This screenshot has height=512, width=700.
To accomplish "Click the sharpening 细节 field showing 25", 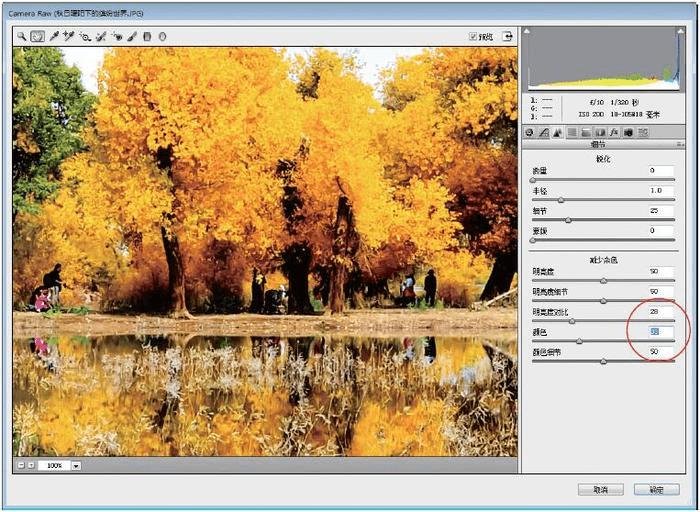I will 661,211.
